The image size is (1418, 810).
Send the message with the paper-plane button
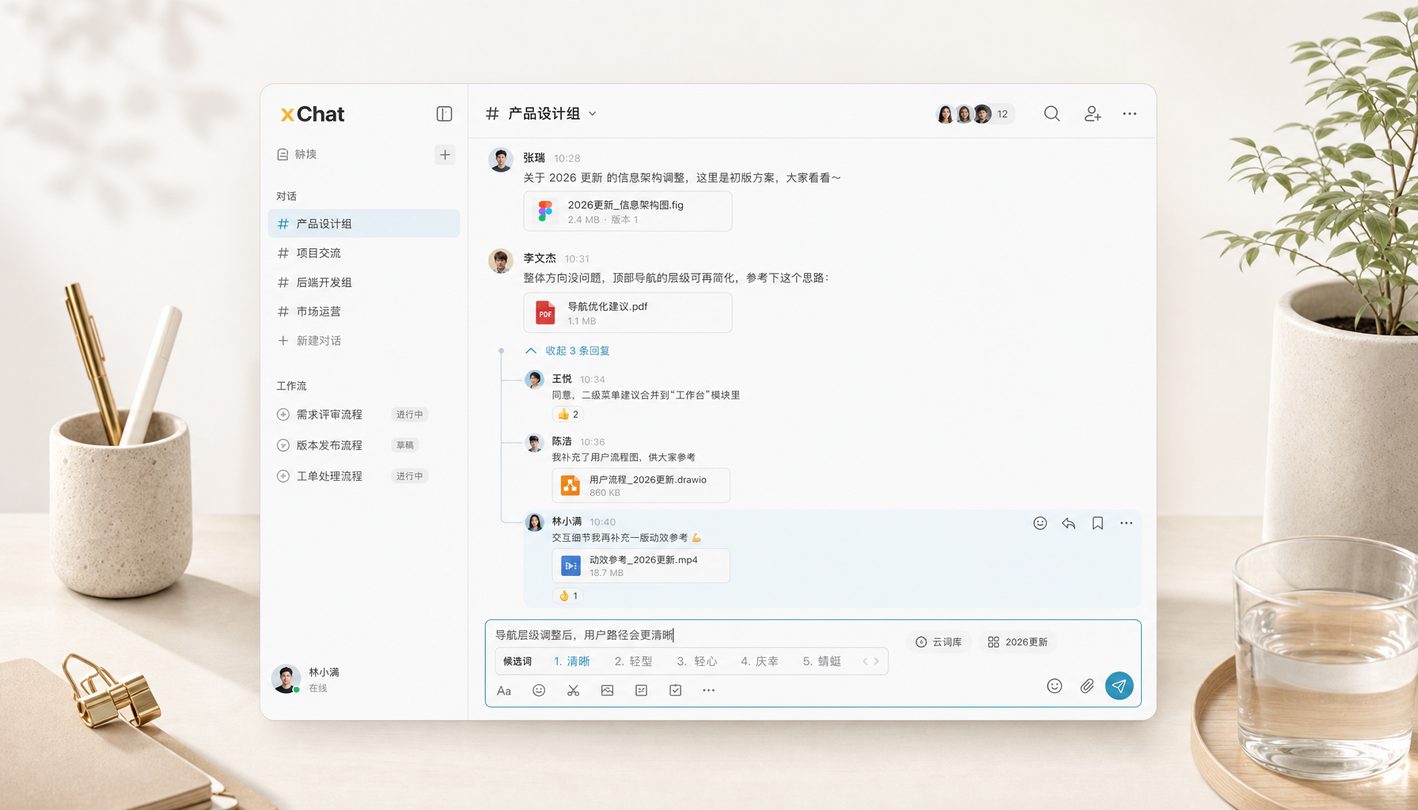[x=1119, y=686]
